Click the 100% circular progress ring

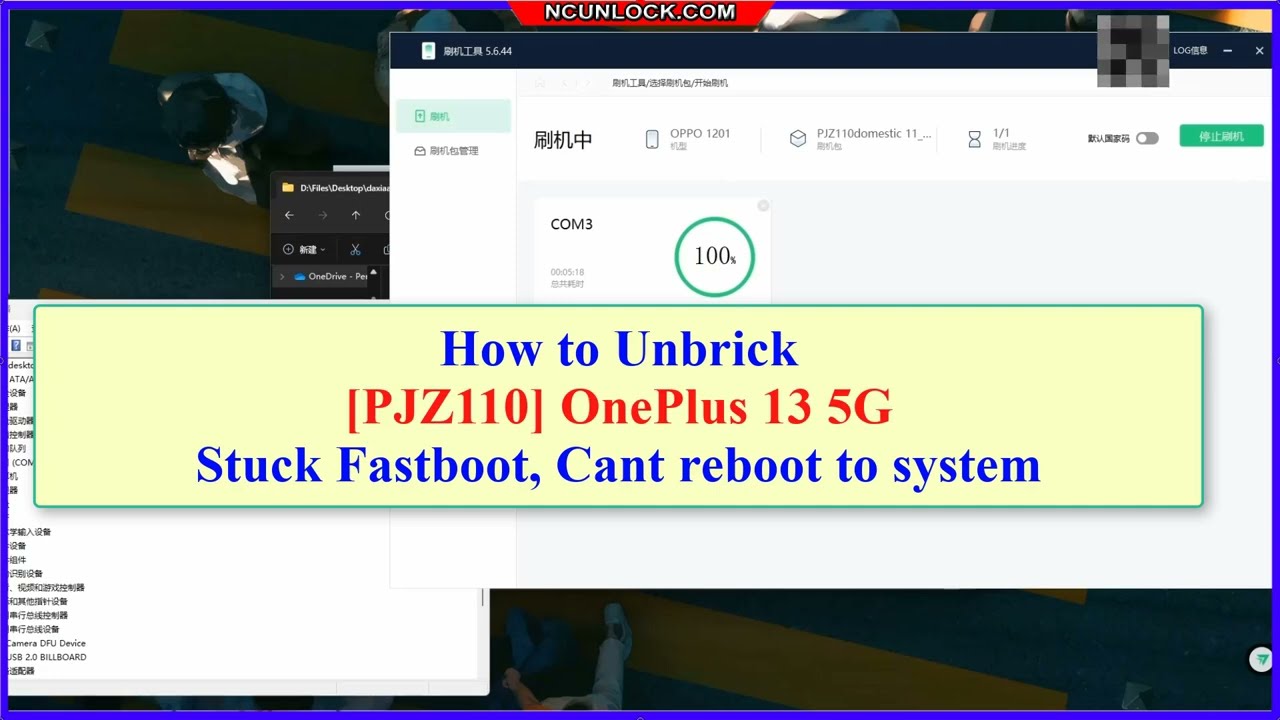(714, 257)
